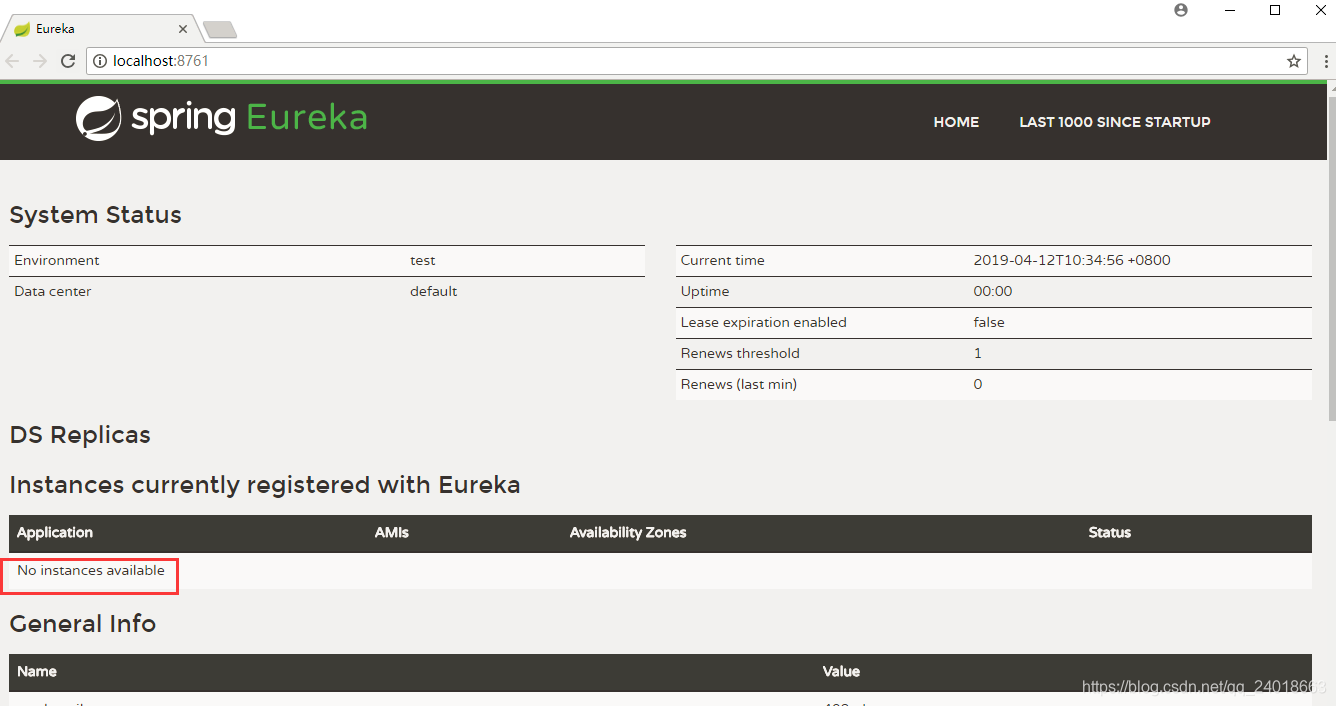The width and height of the screenshot is (1336, 706).
Task: Click the System Status heading
Action: pos(95,215)
